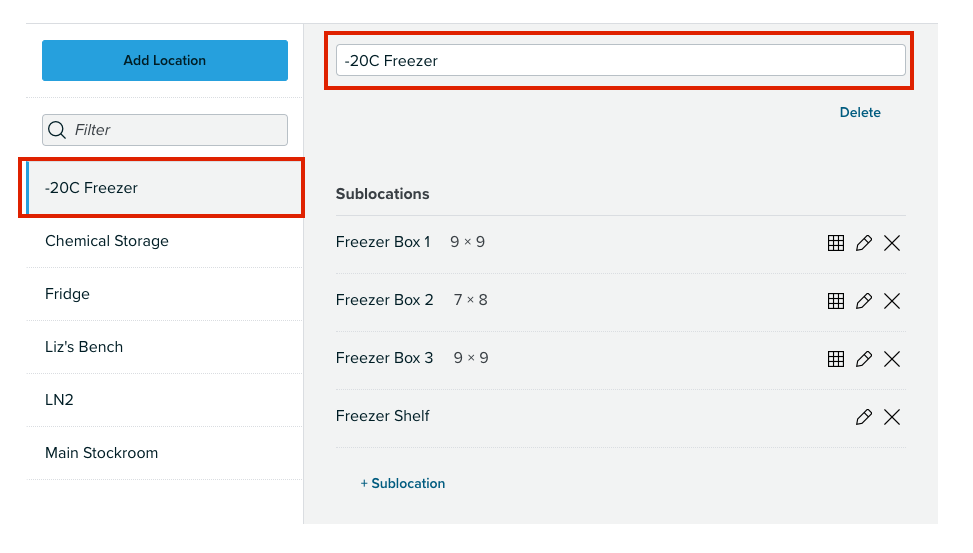Focus the Filter search field

point(164,130)
